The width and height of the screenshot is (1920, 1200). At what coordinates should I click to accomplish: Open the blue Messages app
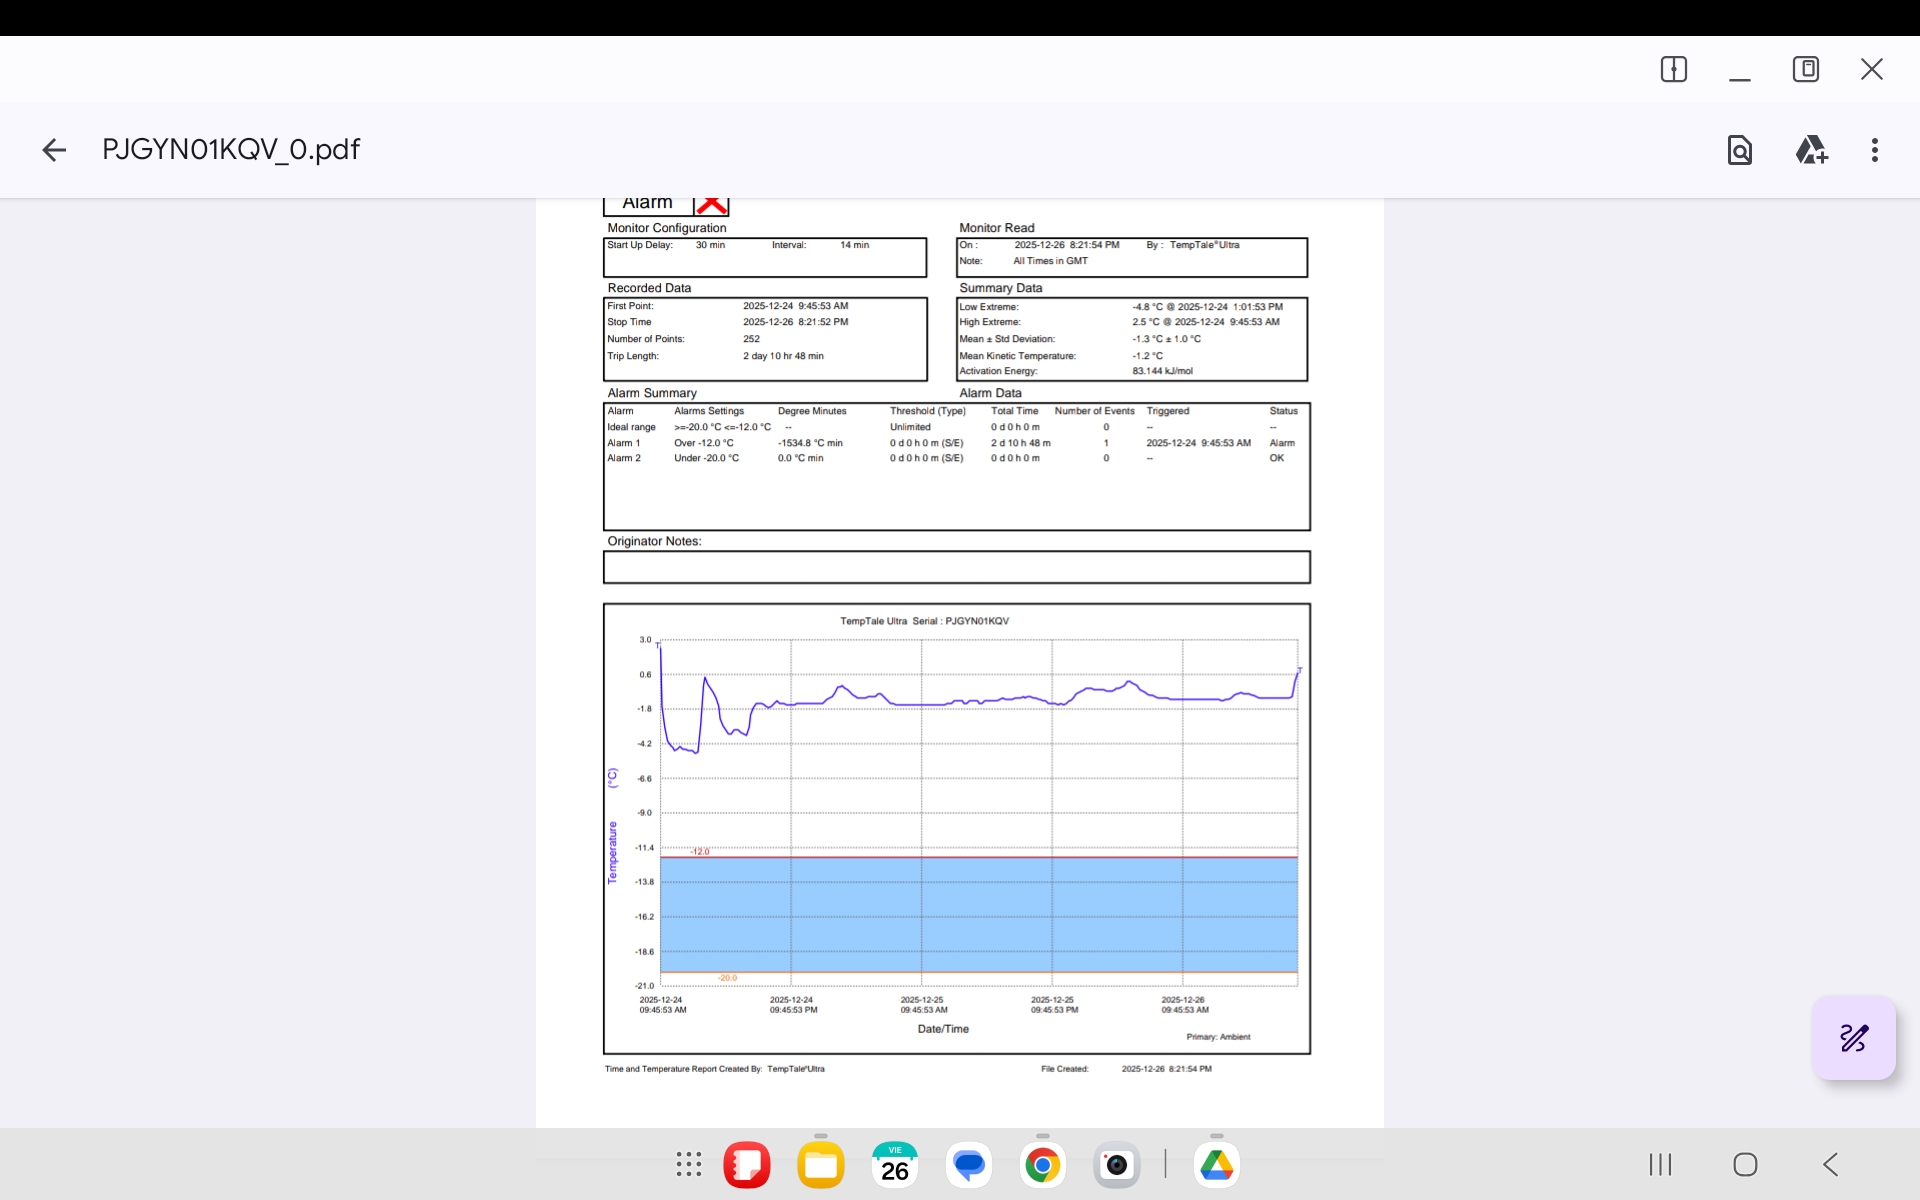(969, 1165)
